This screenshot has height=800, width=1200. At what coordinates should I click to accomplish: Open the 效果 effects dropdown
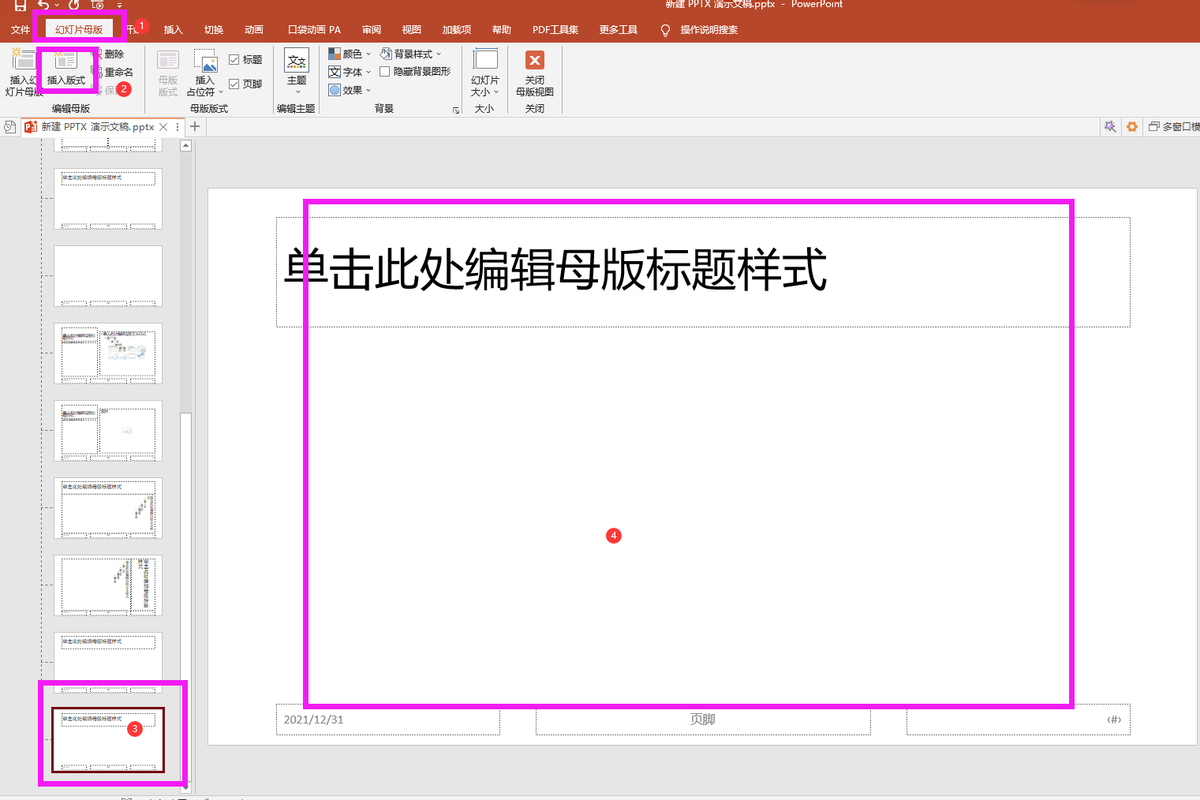(350, 90)
